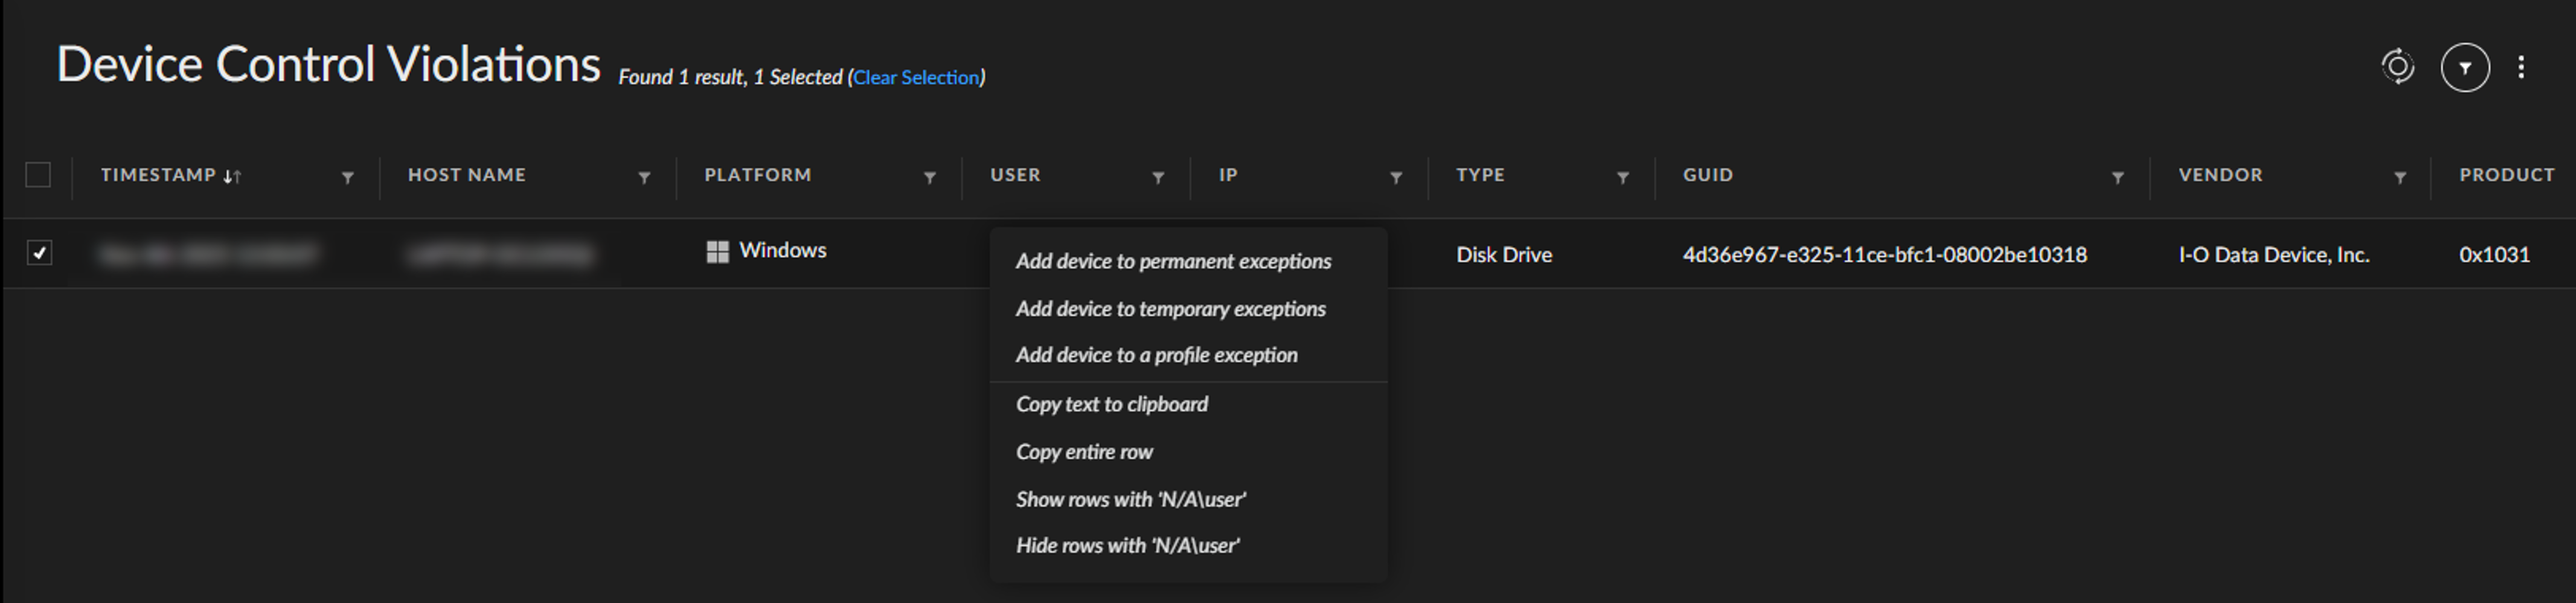Tick the select-all header checkbox
The height and width of the screenshot is (603, 2576).
point(38,175)
